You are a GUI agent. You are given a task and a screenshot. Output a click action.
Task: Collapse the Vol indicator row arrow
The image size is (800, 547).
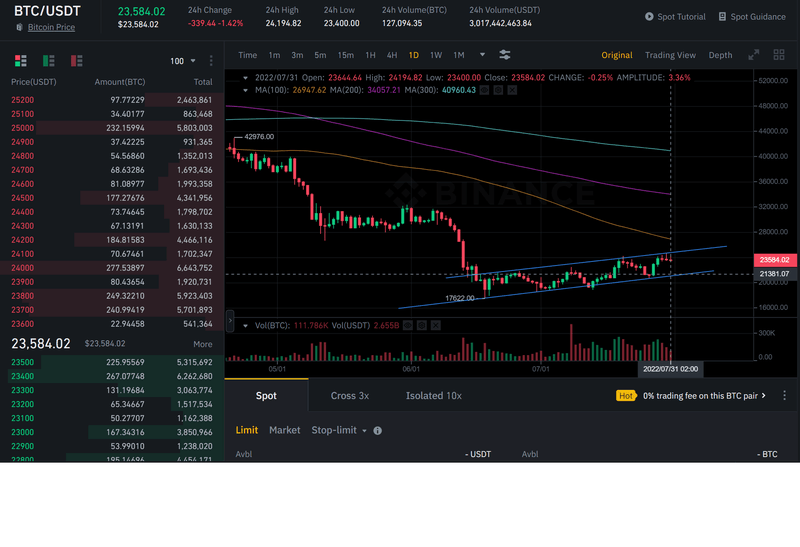(245, 325)
